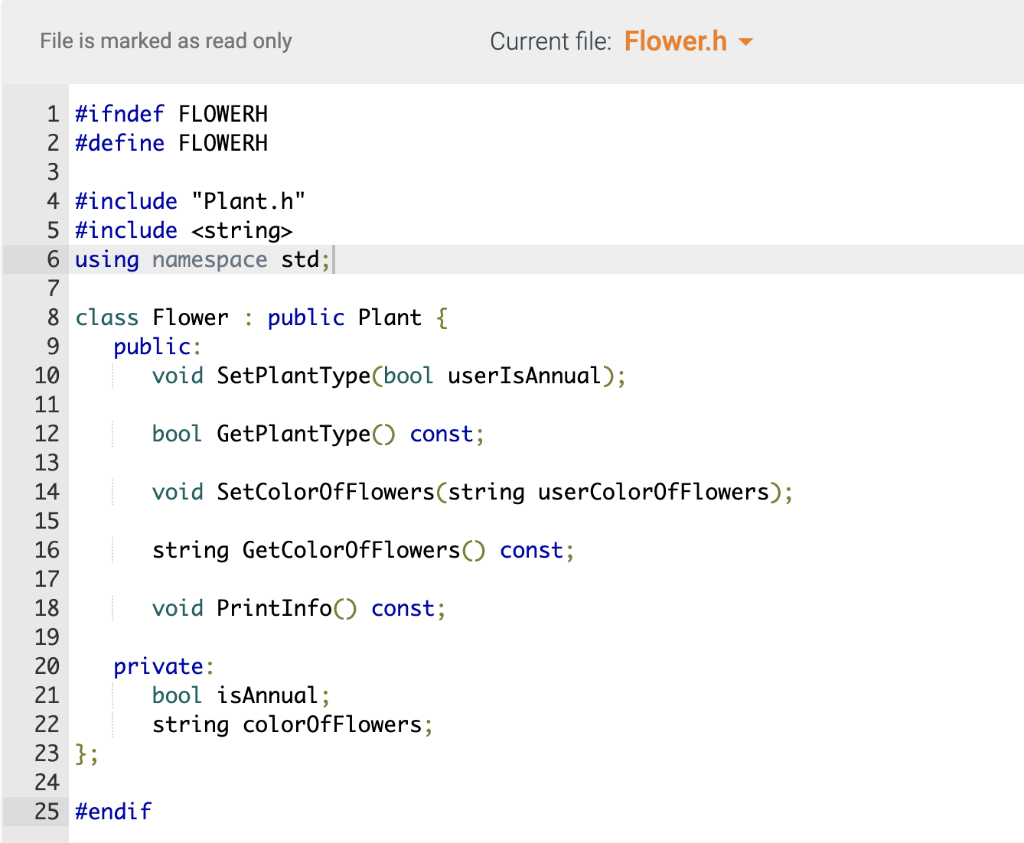This screenshot has width=1024, height=843.
Task: Click the #ifndef FLOWERH directive
Action: coord(171,114)
